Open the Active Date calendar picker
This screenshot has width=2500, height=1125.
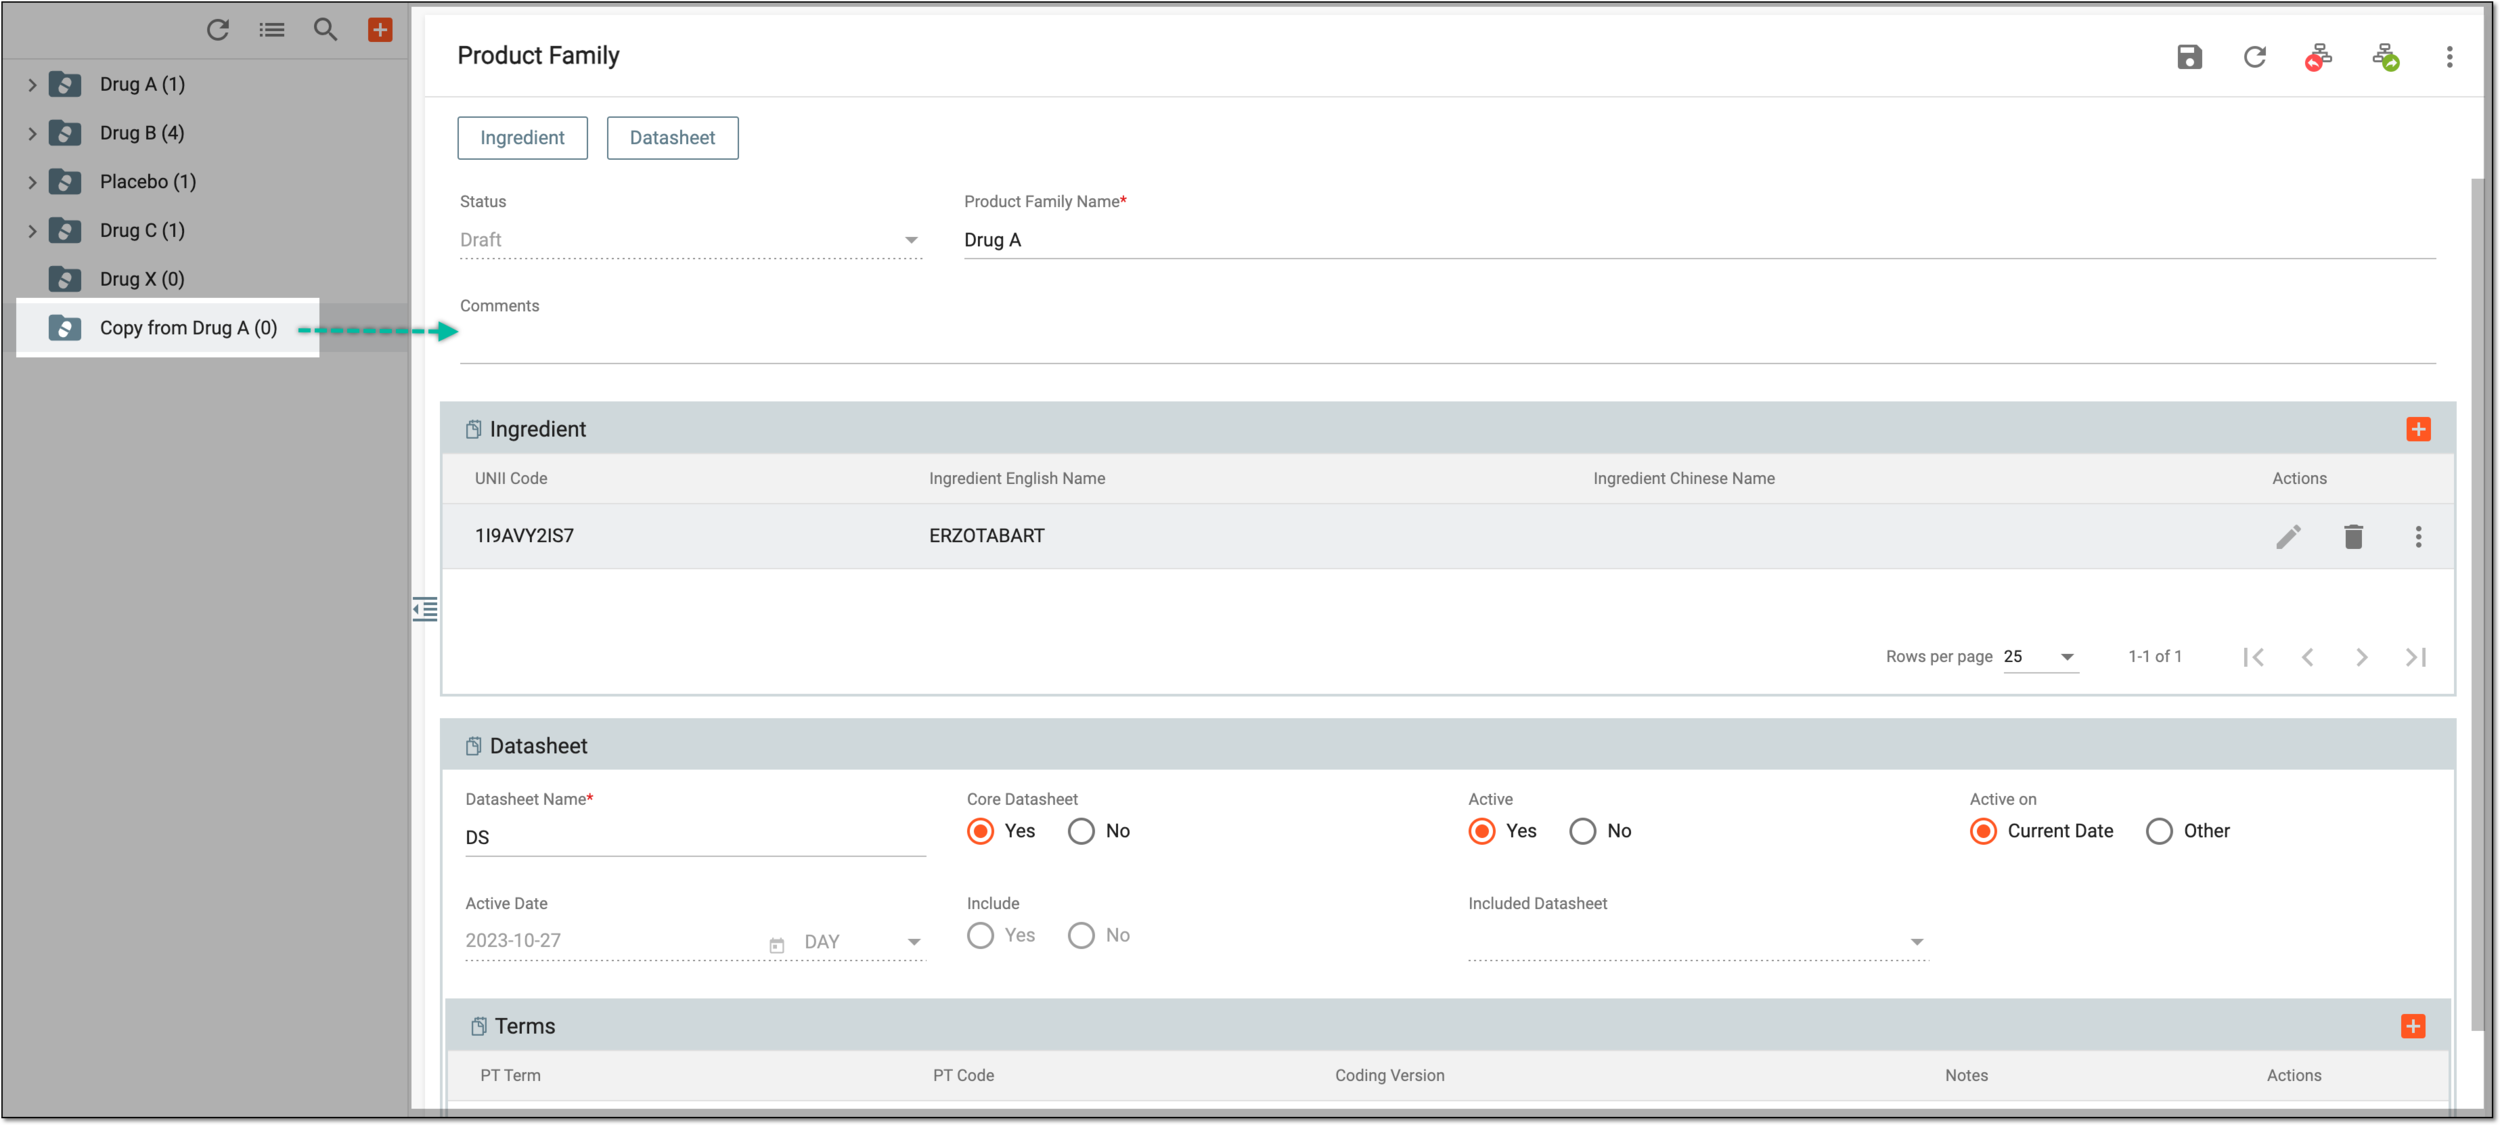point(777,945)
